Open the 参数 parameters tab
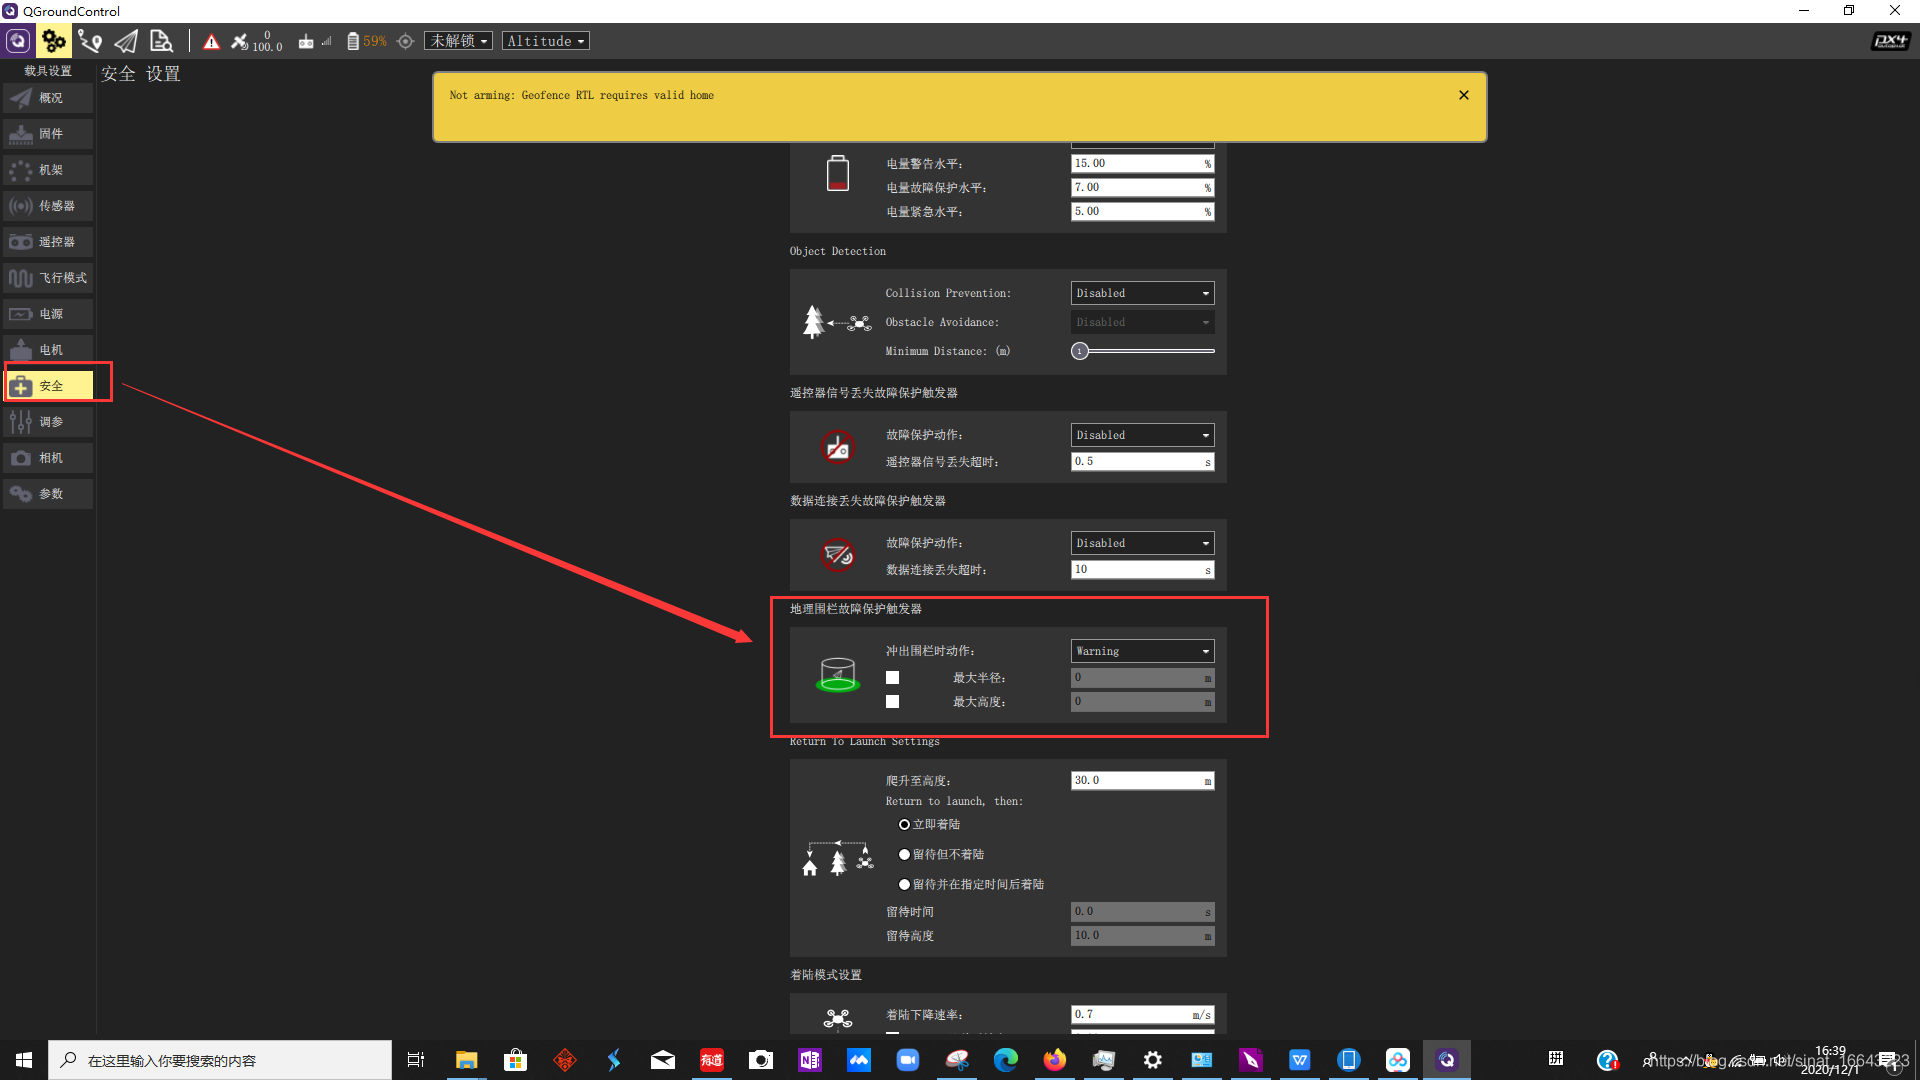Image resolution: width=1920 pixels, height=1080 pixels. click(x=48, y=494)
